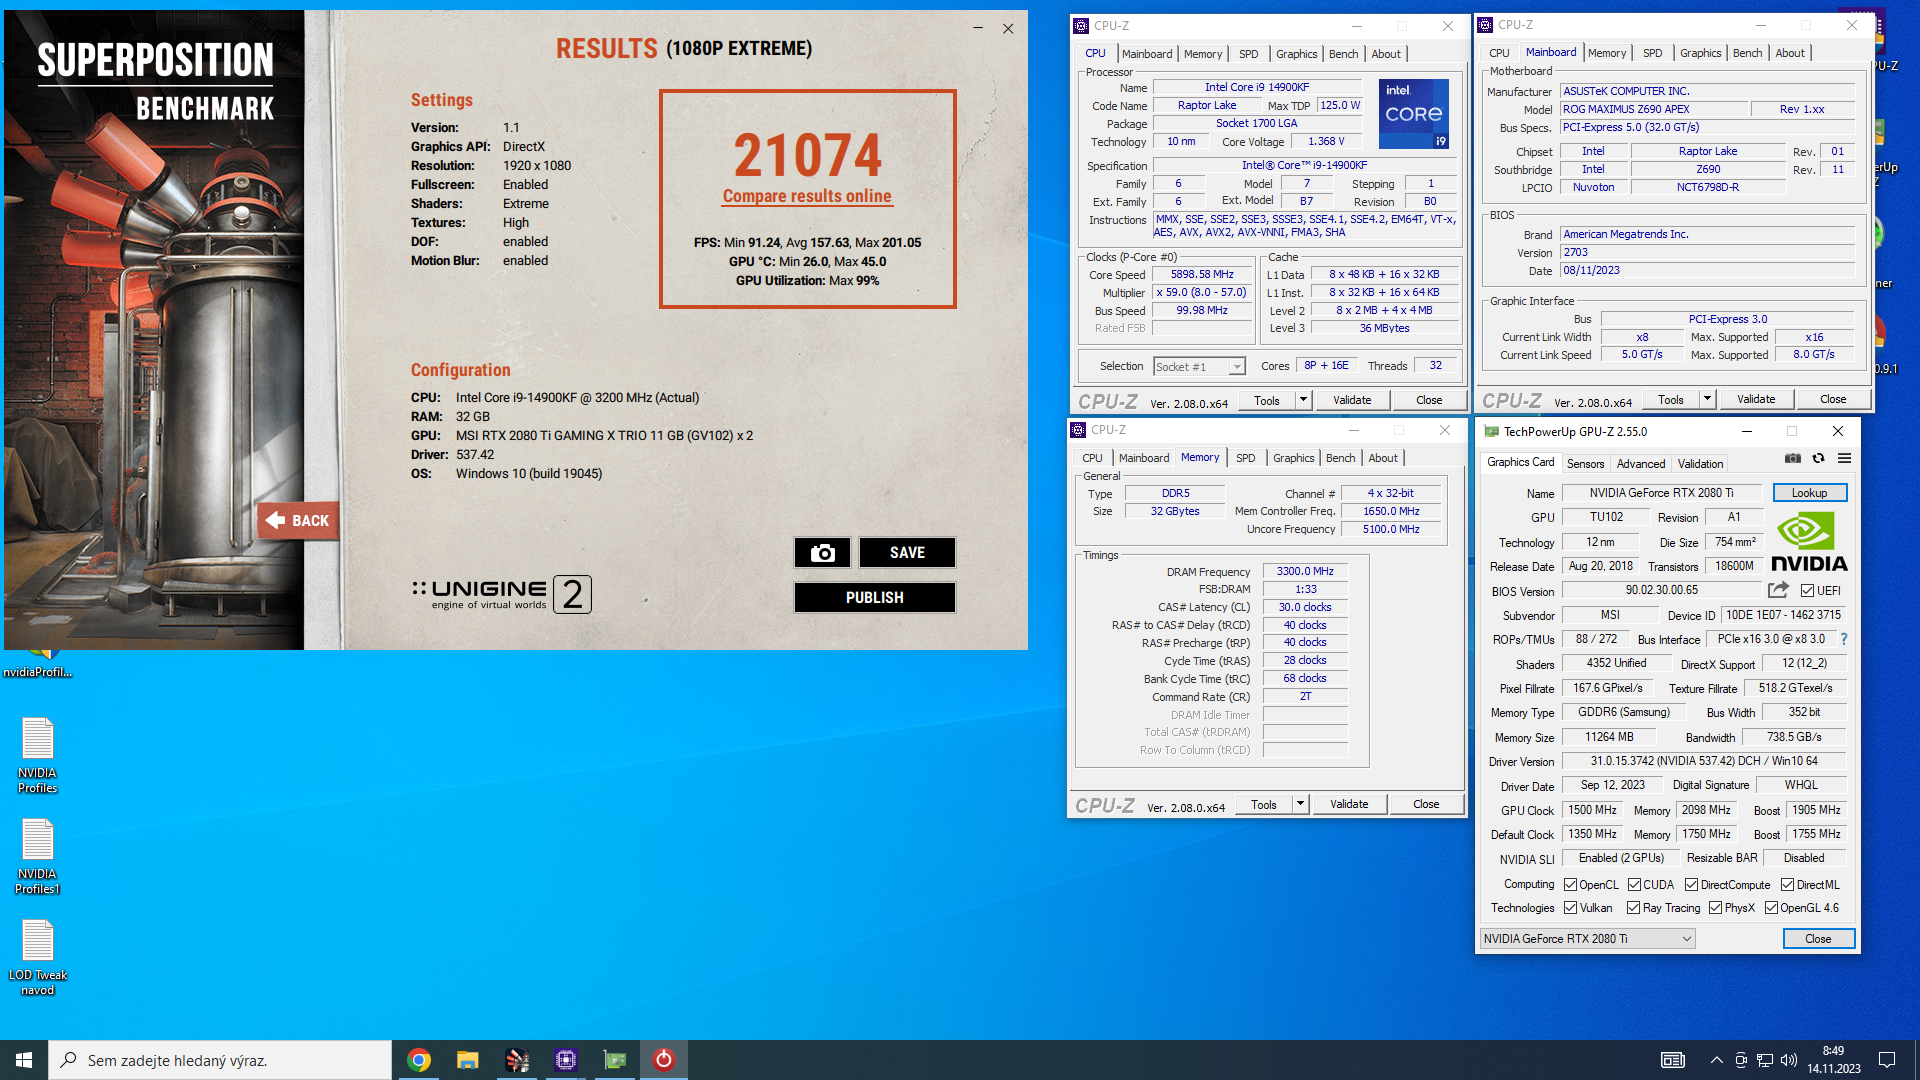
Task: Switch to Bench tab in CPU-Z CPU window
Action: pos(1343,54)
